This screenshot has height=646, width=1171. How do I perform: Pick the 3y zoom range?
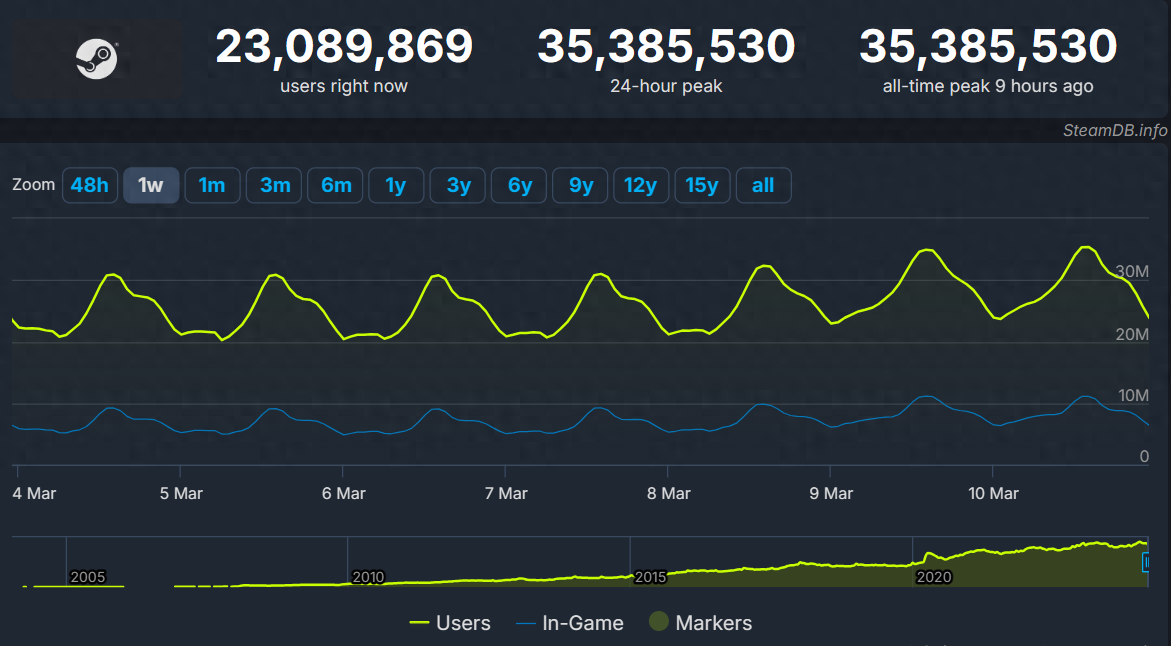click(x=458, y=185)
